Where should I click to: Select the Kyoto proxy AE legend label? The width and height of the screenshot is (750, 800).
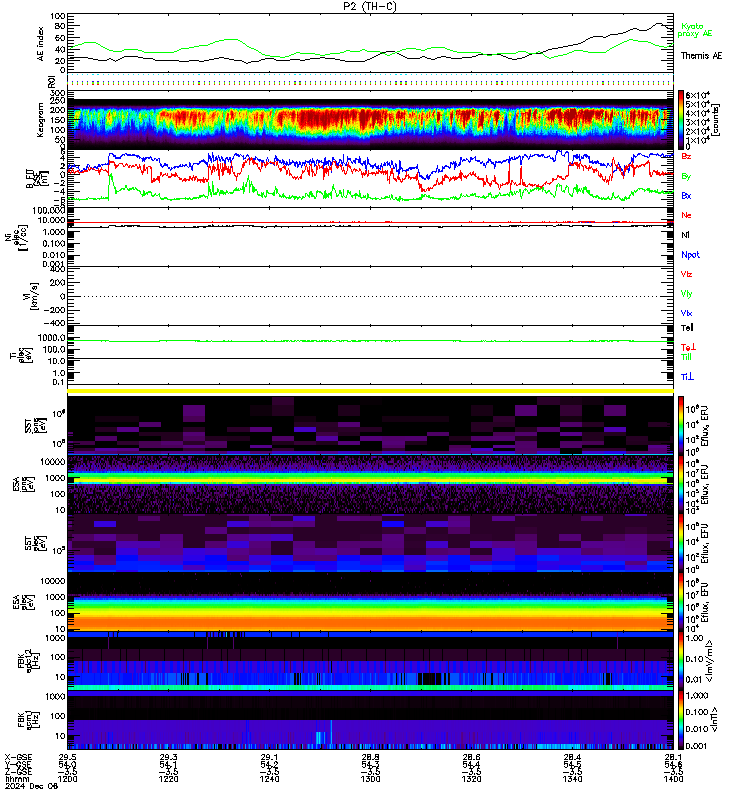[694, 30]
